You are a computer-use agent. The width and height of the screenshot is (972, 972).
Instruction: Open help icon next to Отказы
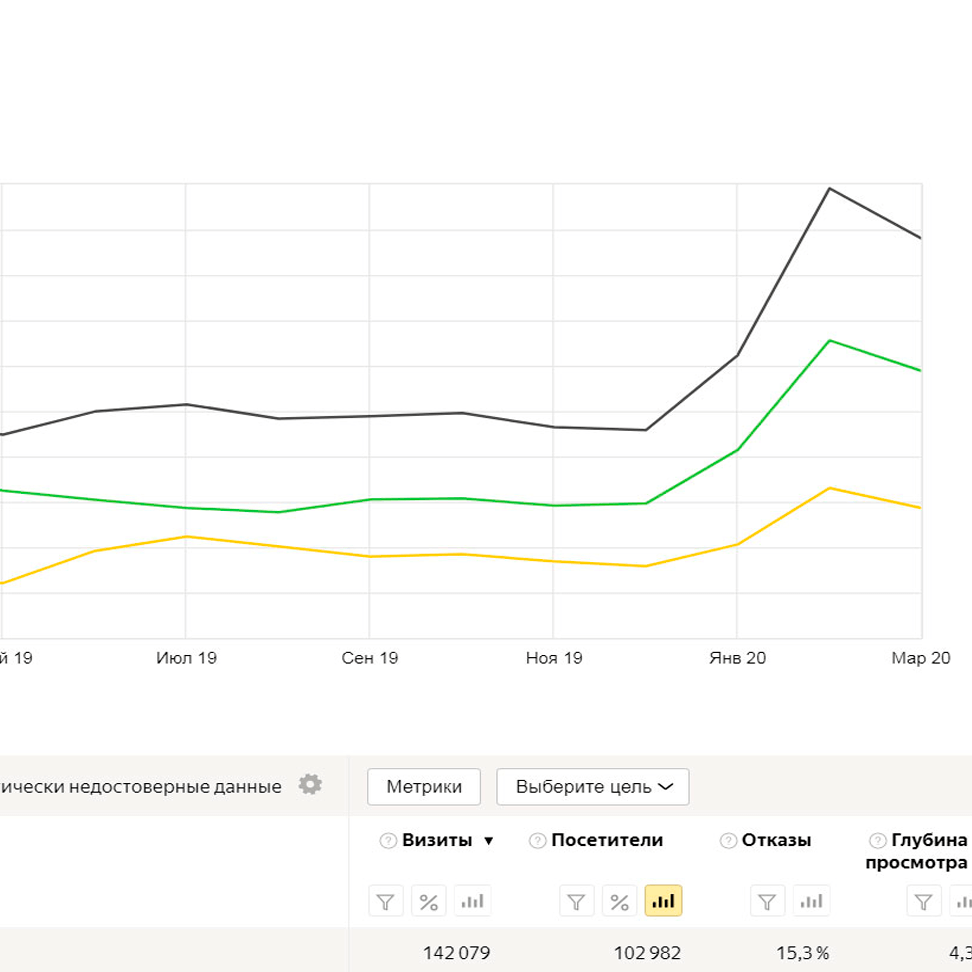pyautogui.click(x=728, y=841)
